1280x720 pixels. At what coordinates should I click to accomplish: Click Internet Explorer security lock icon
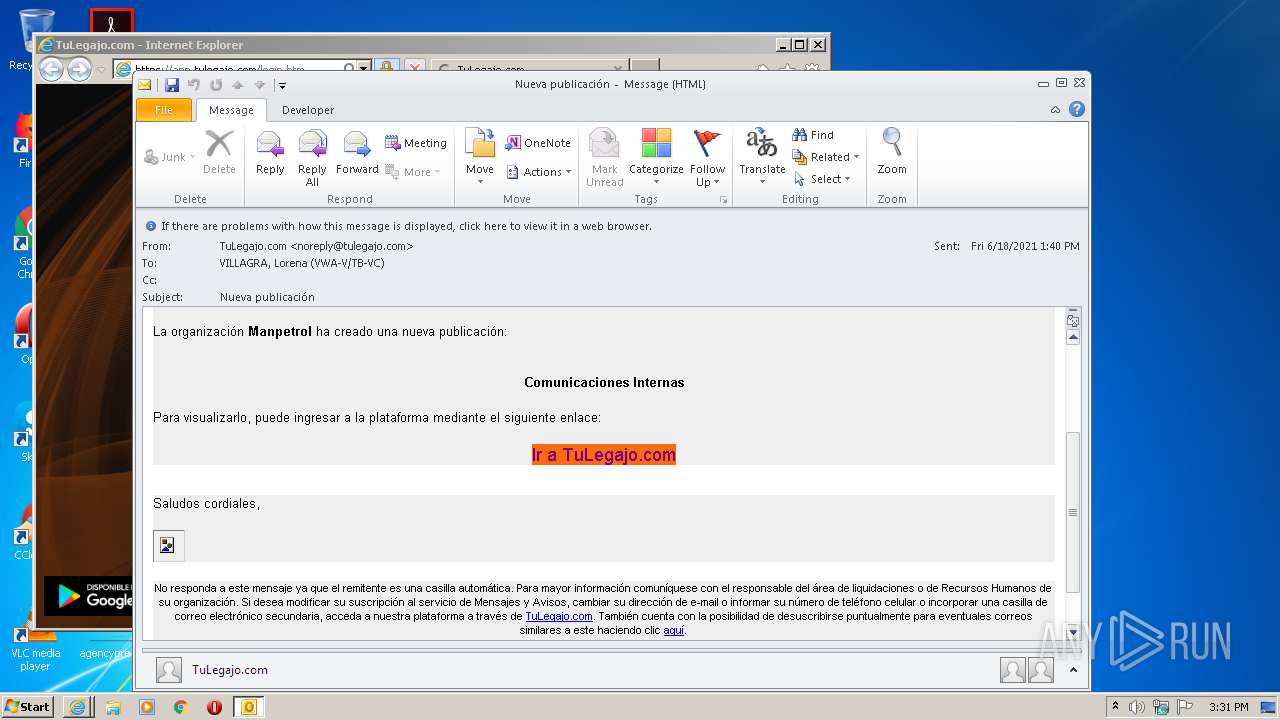(x=387, y=69)
